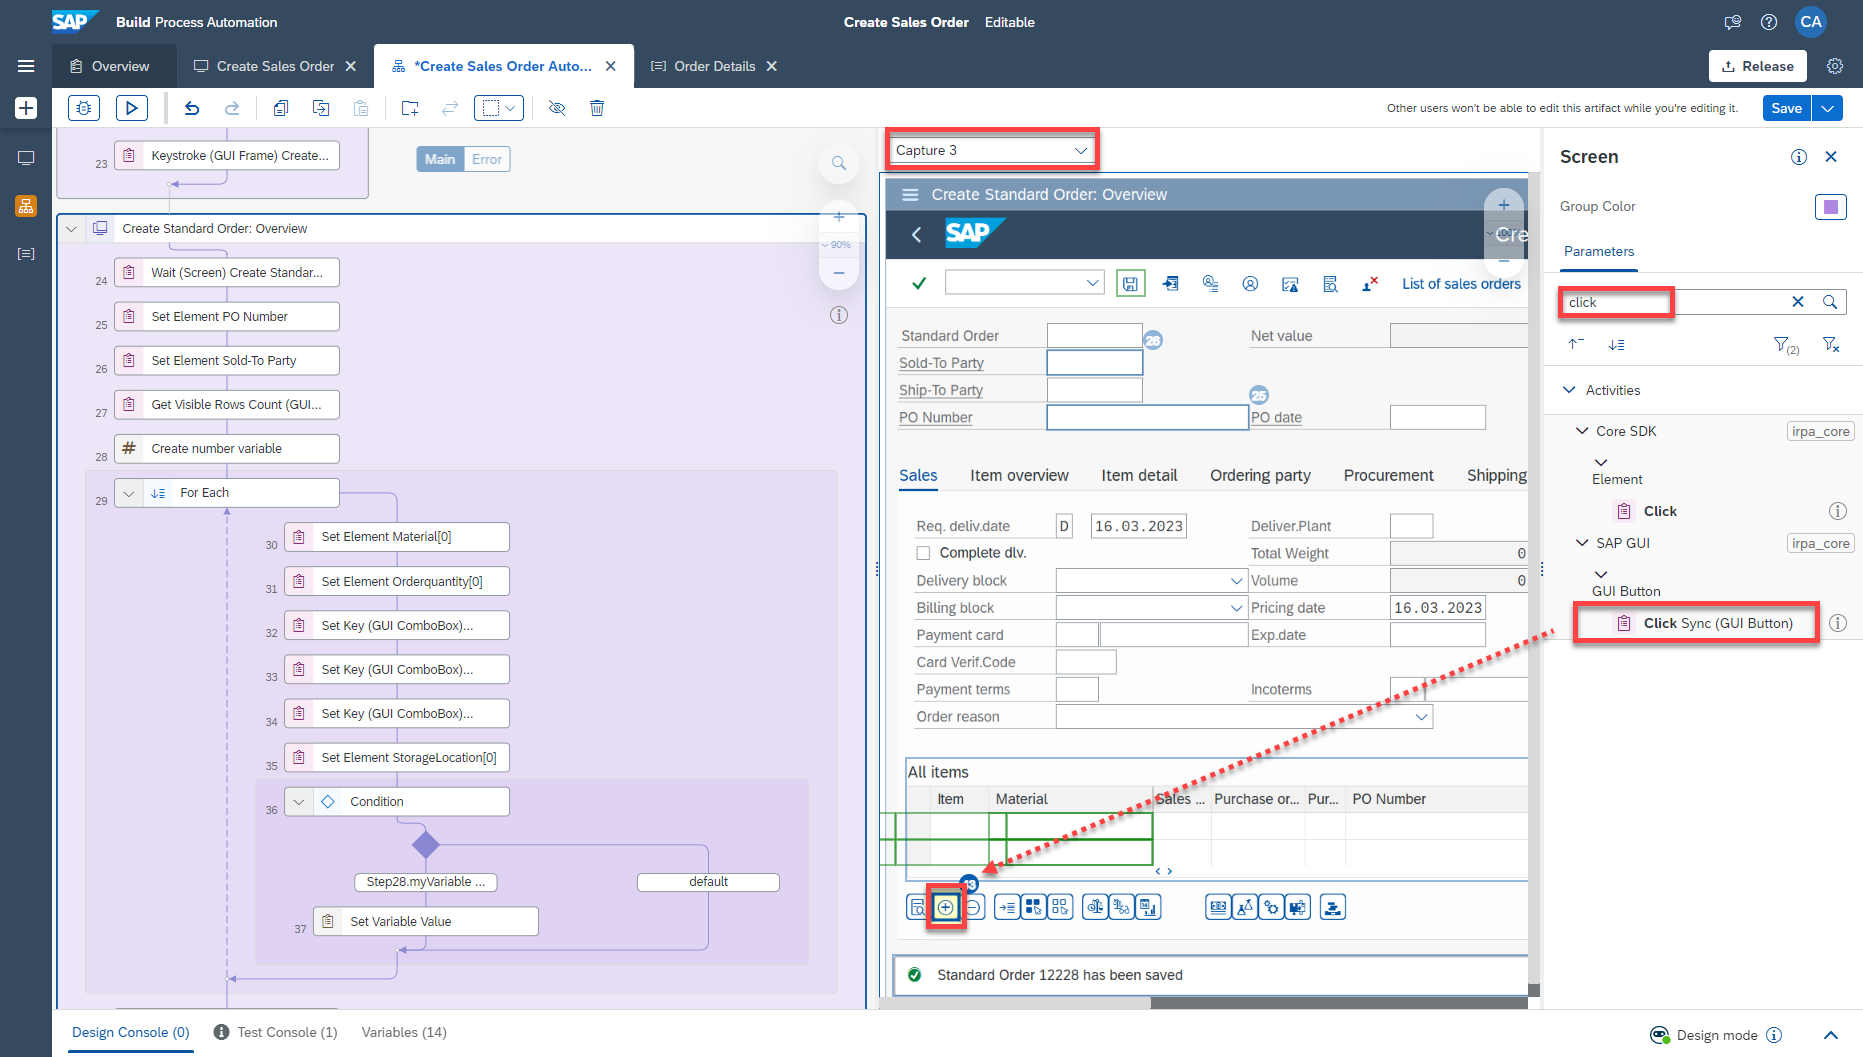The image size is (1863, 1057).
Task: Collapse the Condition step
Action: tap(299, 802)
